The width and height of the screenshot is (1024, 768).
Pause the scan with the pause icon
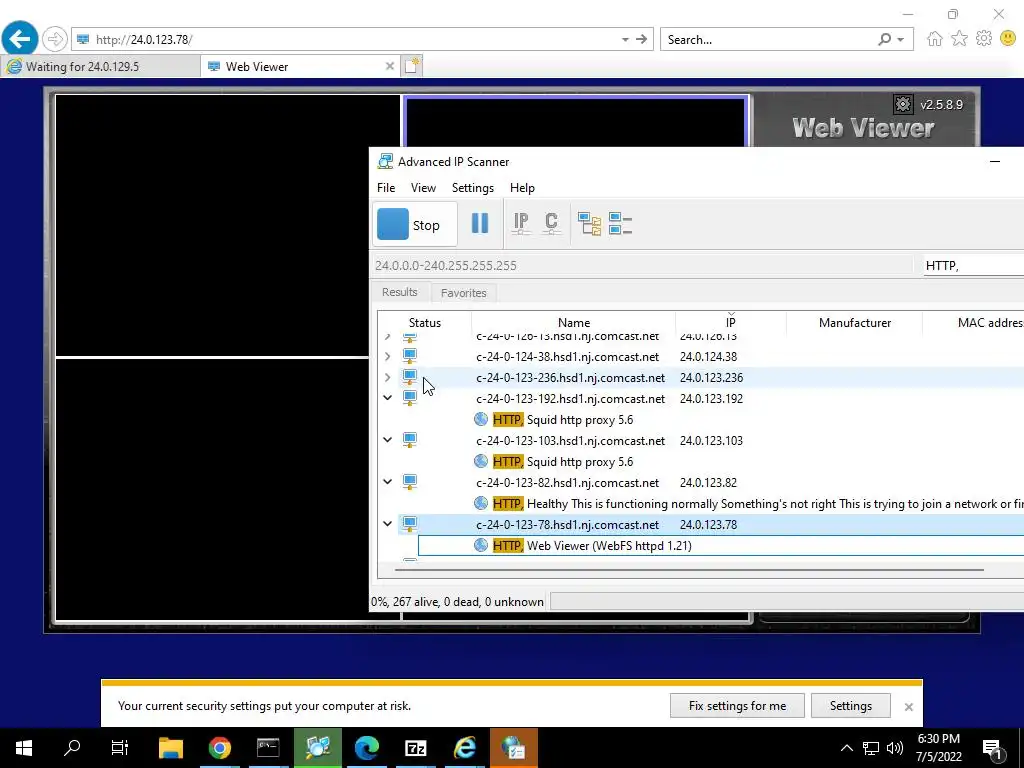480,224
